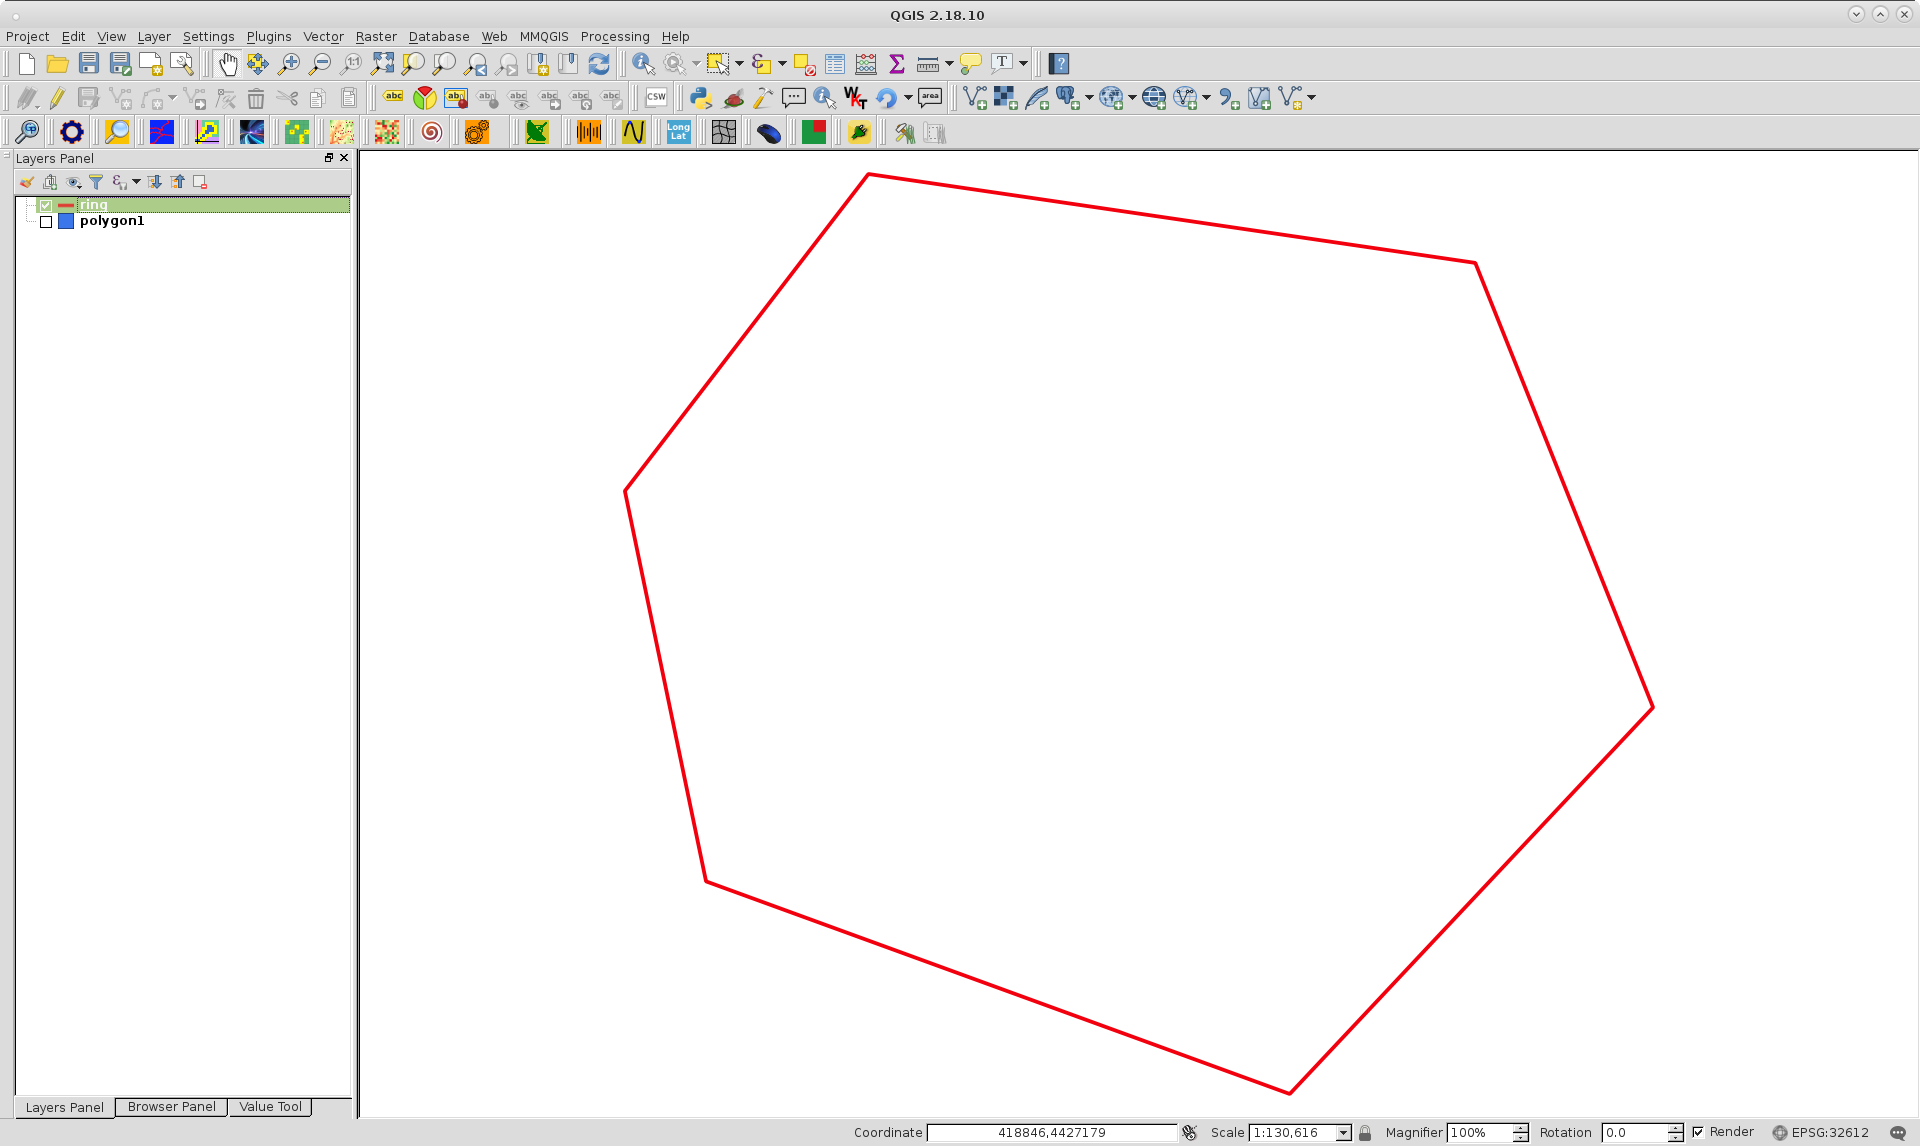
Task: Switch to the Value Tool tab
Action: point(270,1107)
